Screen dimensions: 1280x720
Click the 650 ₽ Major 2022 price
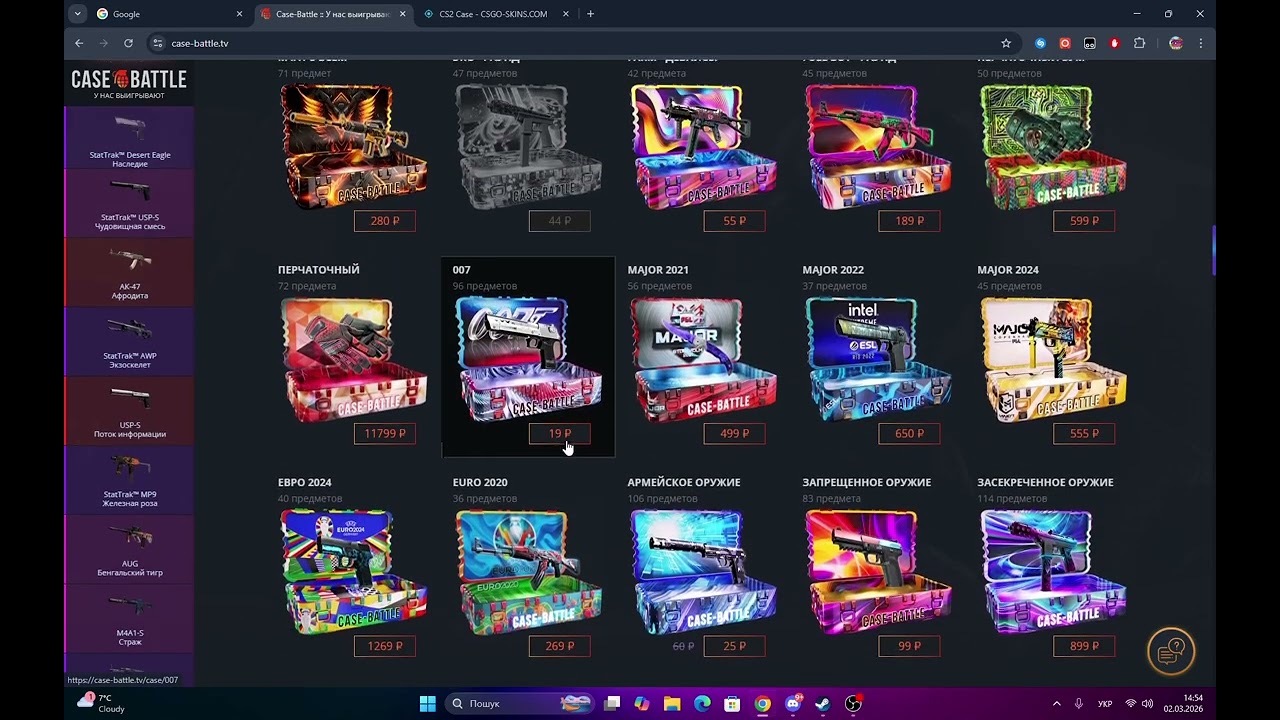point(909,433)
